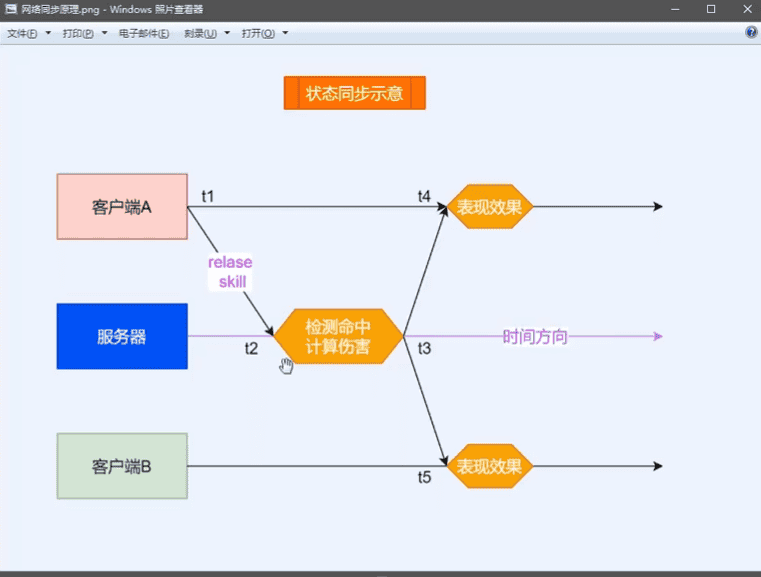Screen dimensions: 761x577
Task: Click the 刻录(U) menu label
Action: coord(200,33)
